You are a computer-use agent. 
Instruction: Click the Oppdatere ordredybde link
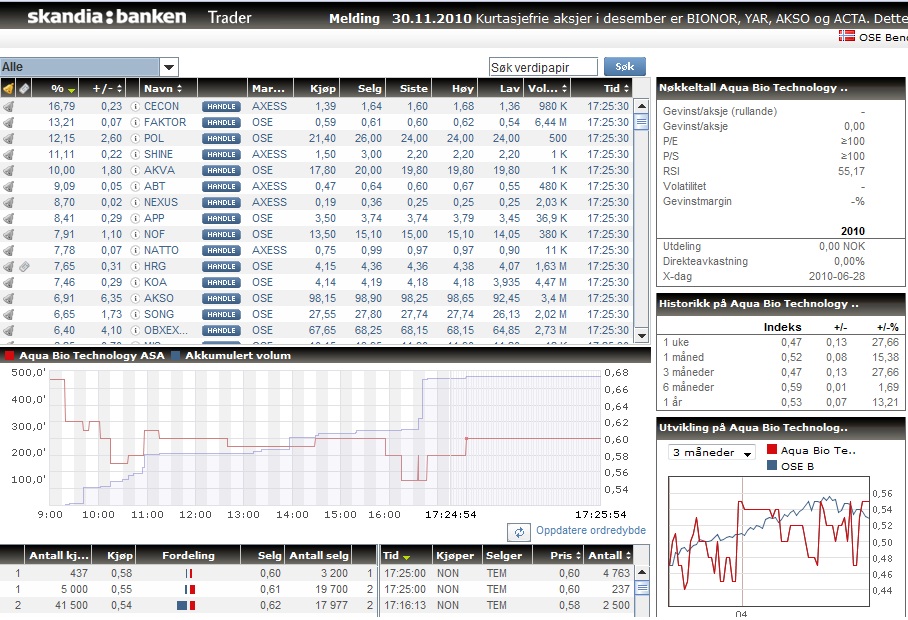point(591,530)
